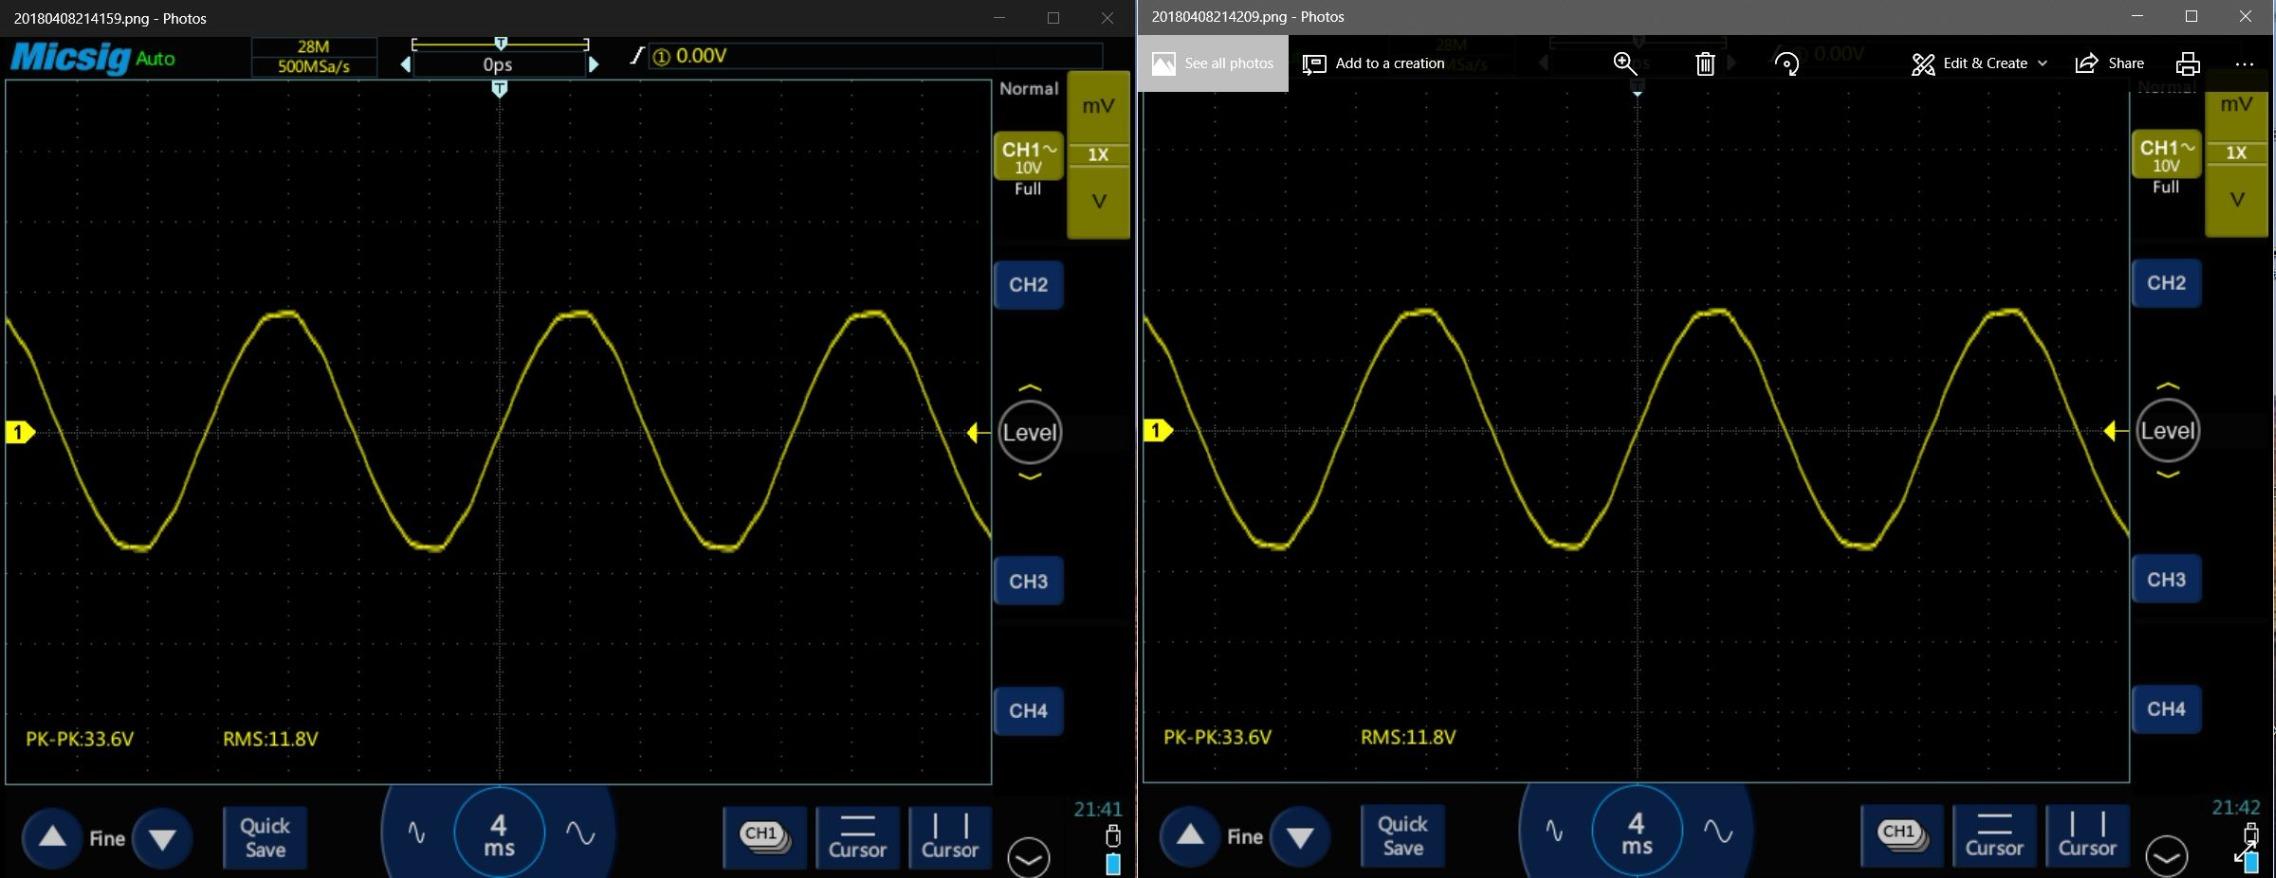Toggle CH2 channel in left oscilloscope image
The width and height of the screenshot is (2276, 878).
pos(1028,285)
